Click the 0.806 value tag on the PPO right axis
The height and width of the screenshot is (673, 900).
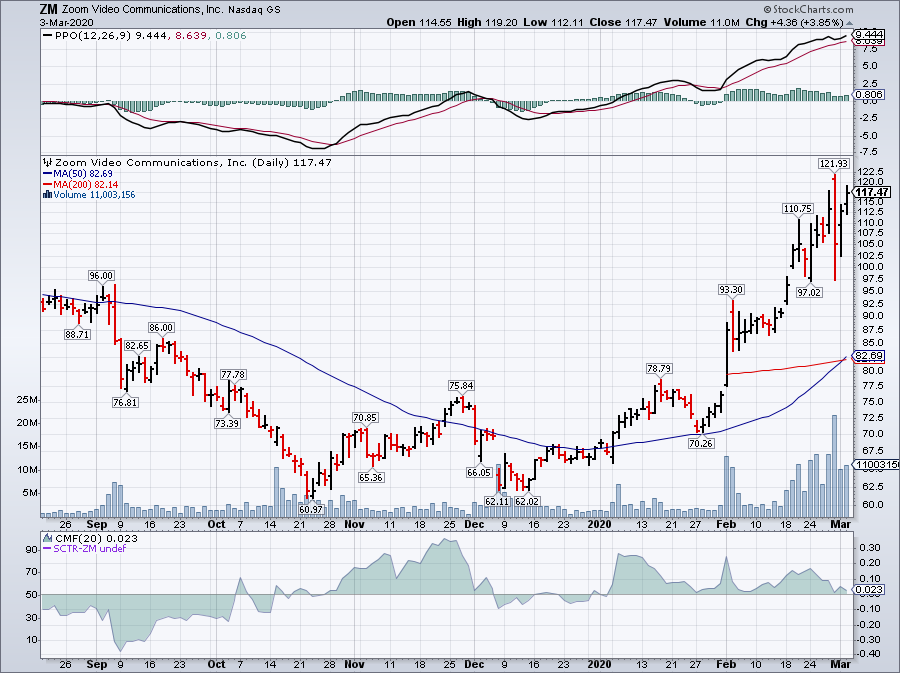(869, 95)
